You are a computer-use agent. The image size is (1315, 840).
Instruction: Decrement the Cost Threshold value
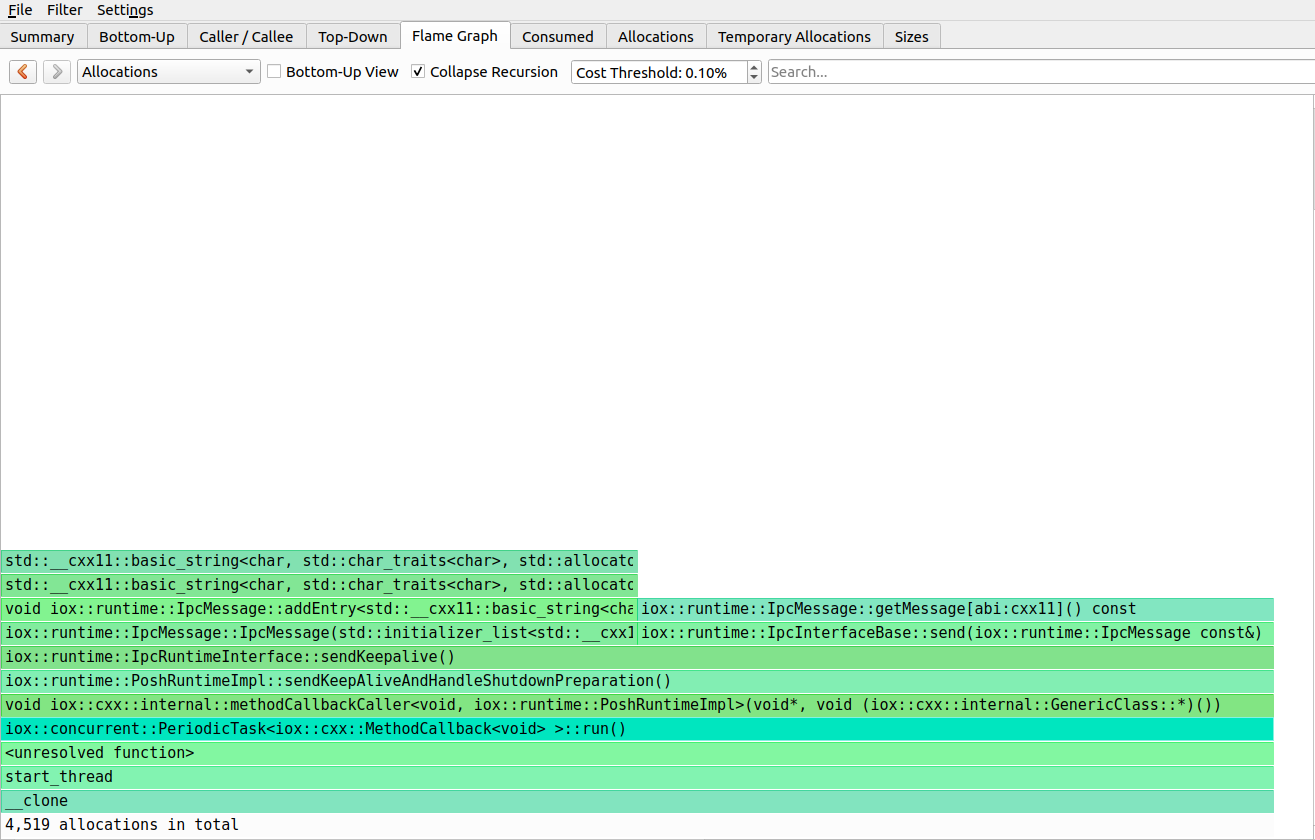click(753, 77)
